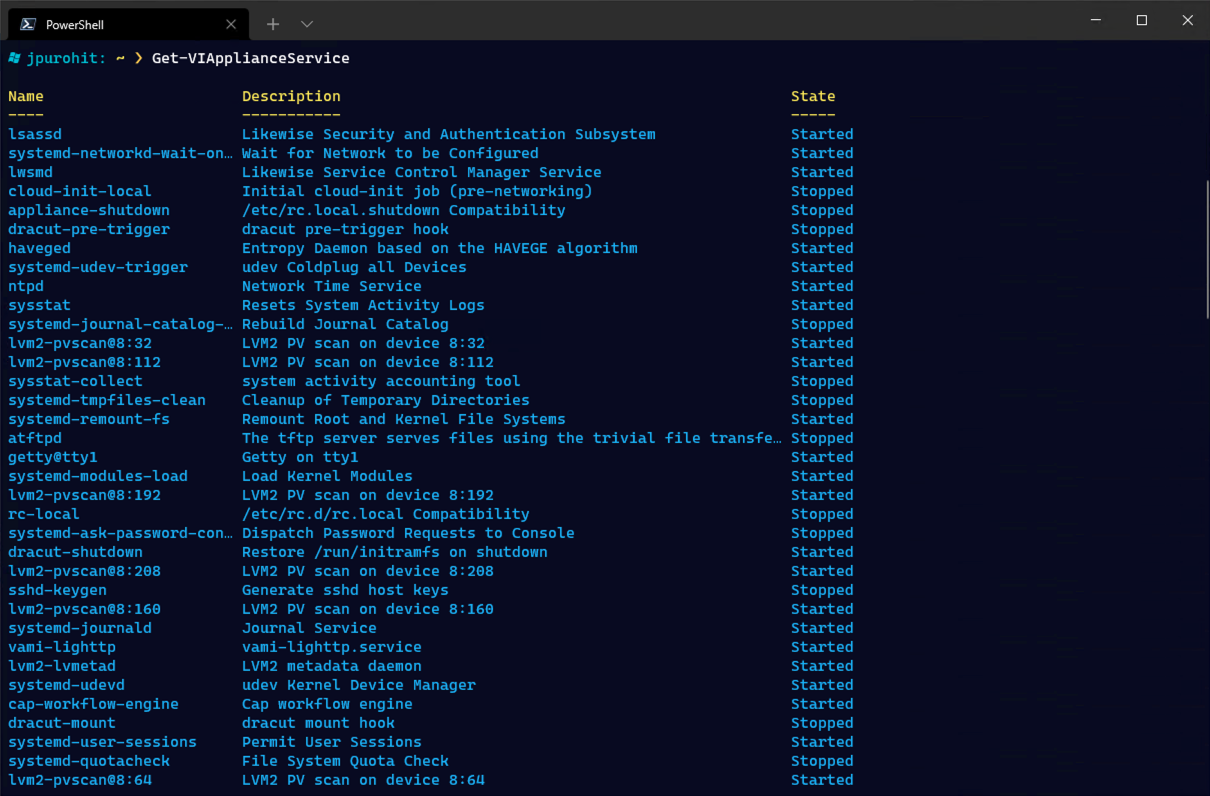Click the Windows logo in the prompt
The height and width of the screenshot is (796, 1210).
[15, 58]
